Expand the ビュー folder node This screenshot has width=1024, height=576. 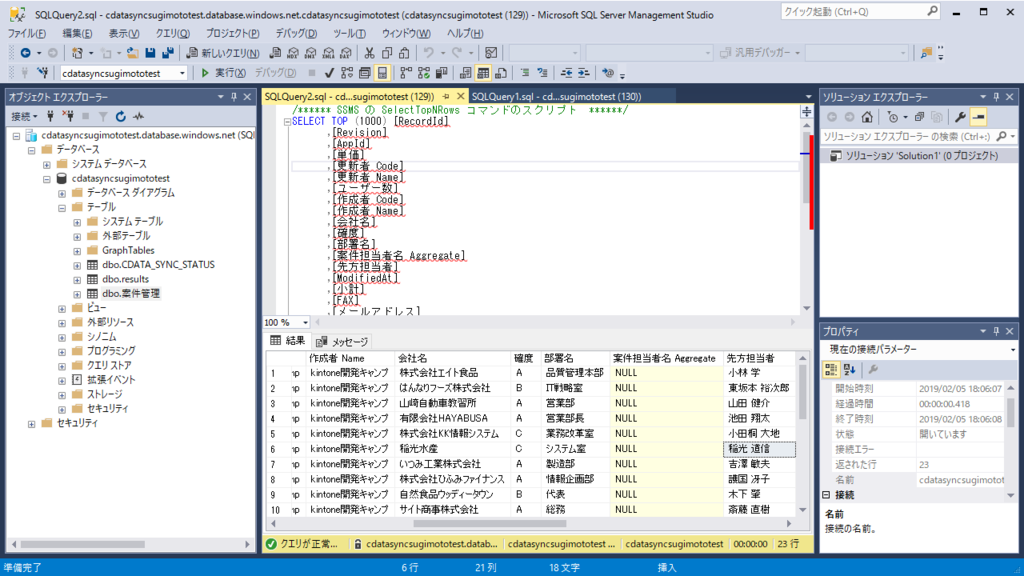tap(62, 308)
